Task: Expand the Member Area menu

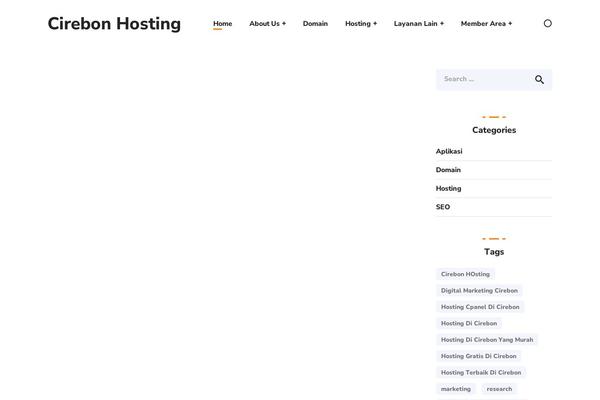Action: click(x=486, y=24)
